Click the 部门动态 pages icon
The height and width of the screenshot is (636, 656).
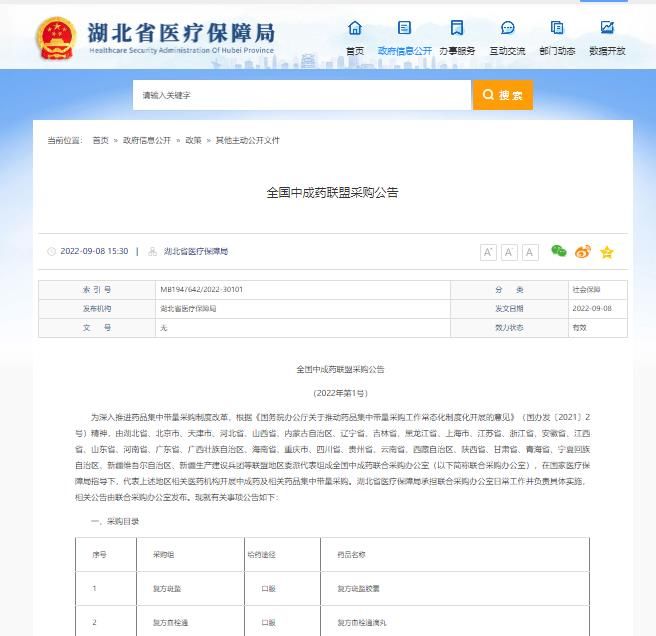557,28
